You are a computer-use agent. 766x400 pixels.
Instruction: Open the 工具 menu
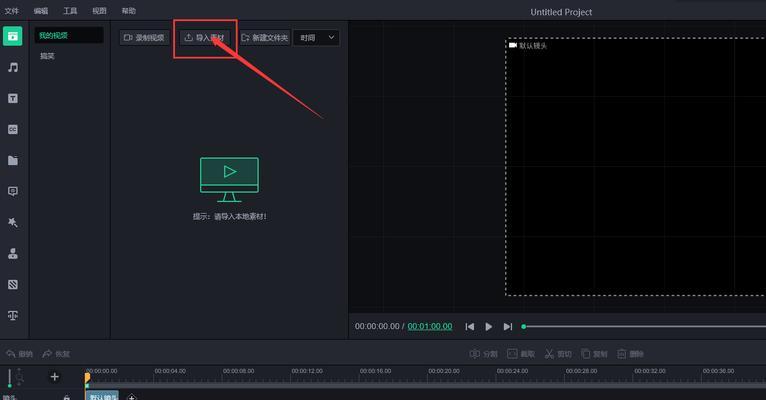[x=70, y=11]
